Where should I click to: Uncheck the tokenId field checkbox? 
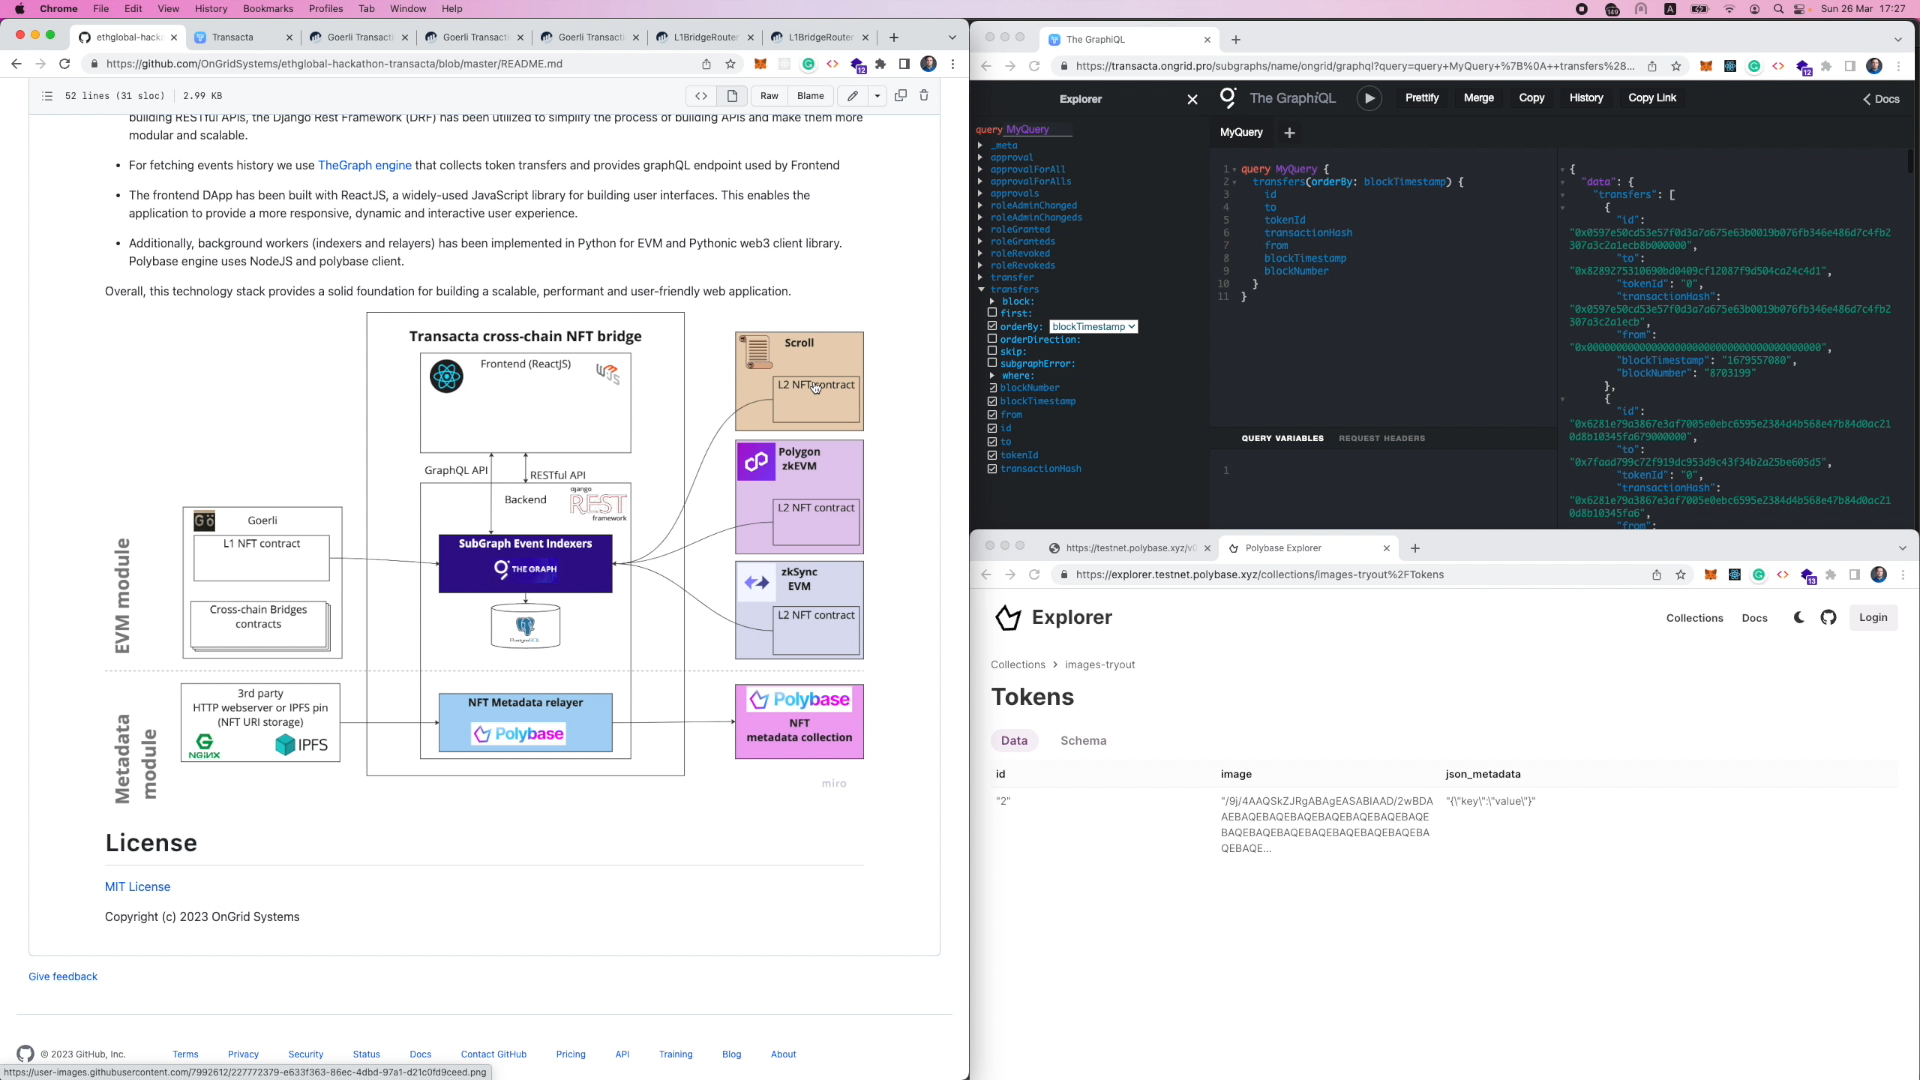pyautogui.click(x=992, y=455)
